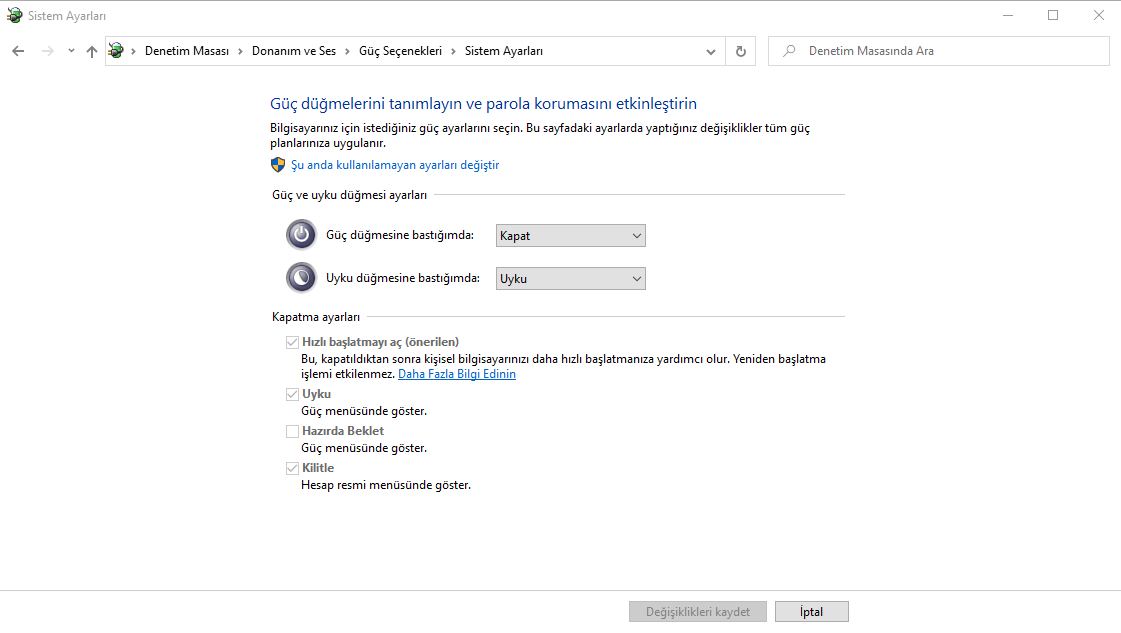Viewport: 1121px width, 633px height.
Task: Open Uyku düğmesine bastığımda Uyku dropdown
Action: coord(571,278)
